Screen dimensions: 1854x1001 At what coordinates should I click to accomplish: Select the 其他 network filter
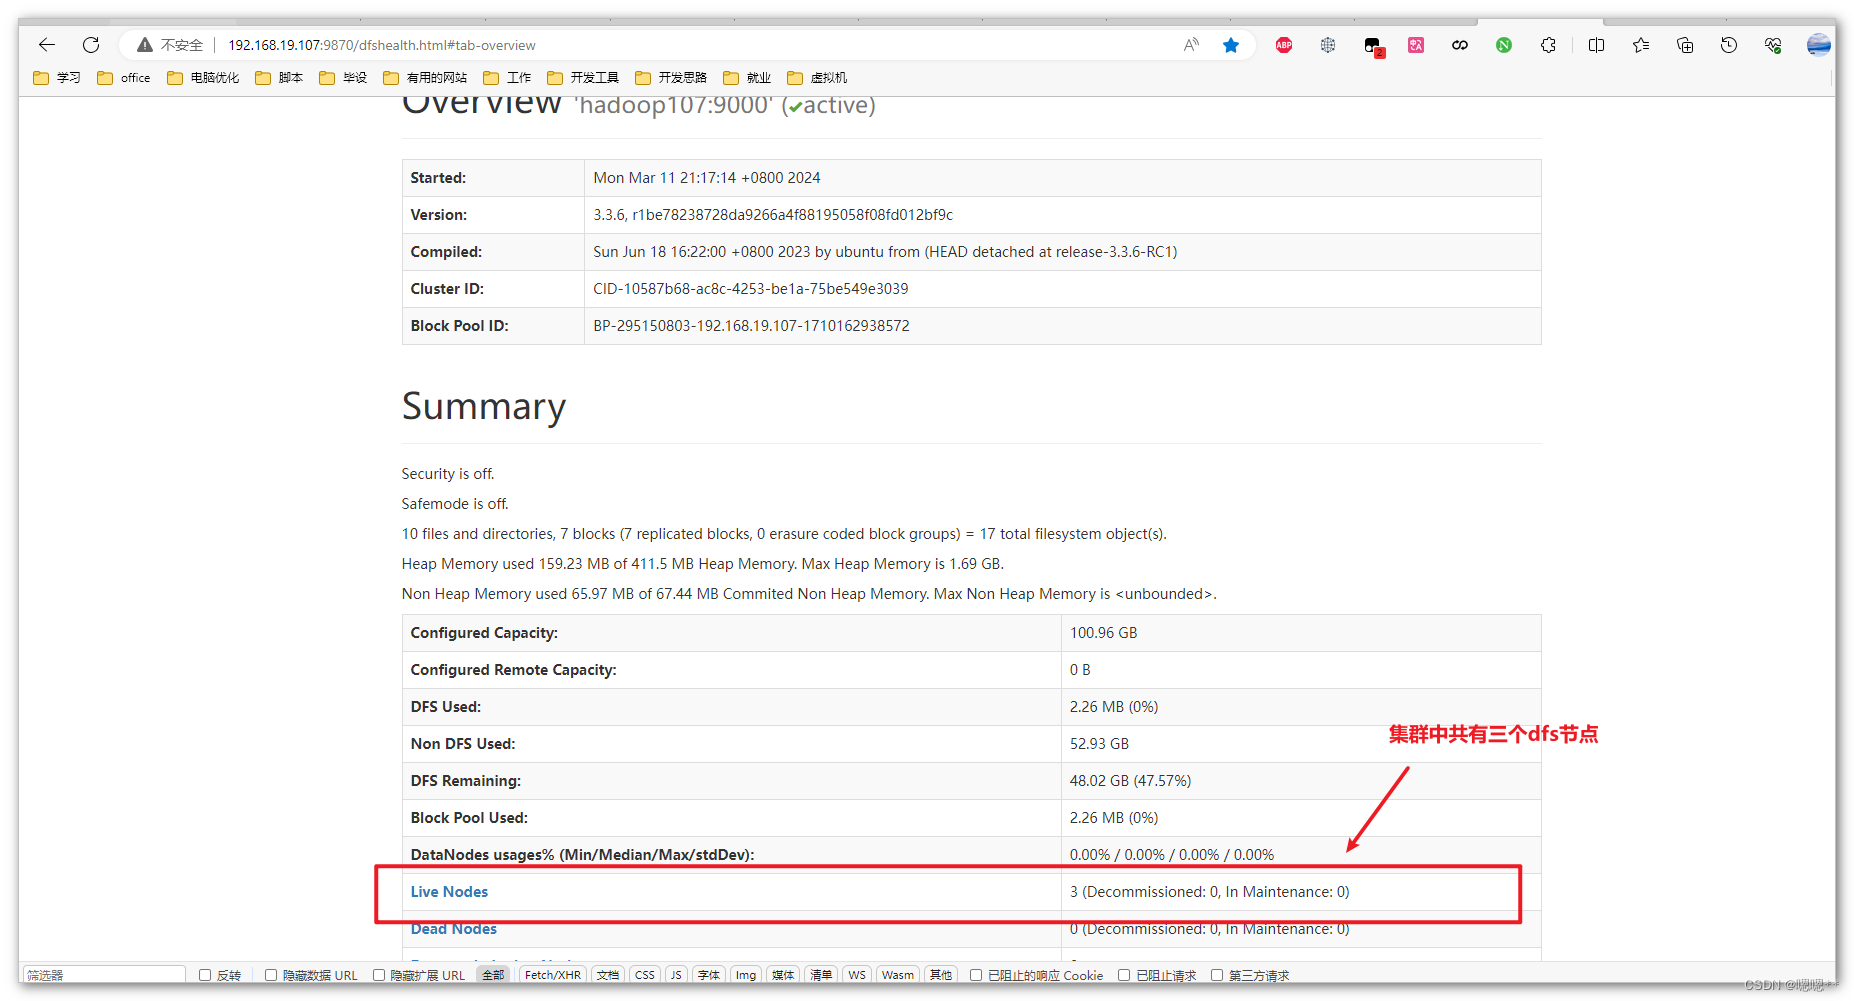[x=941, y=975]
